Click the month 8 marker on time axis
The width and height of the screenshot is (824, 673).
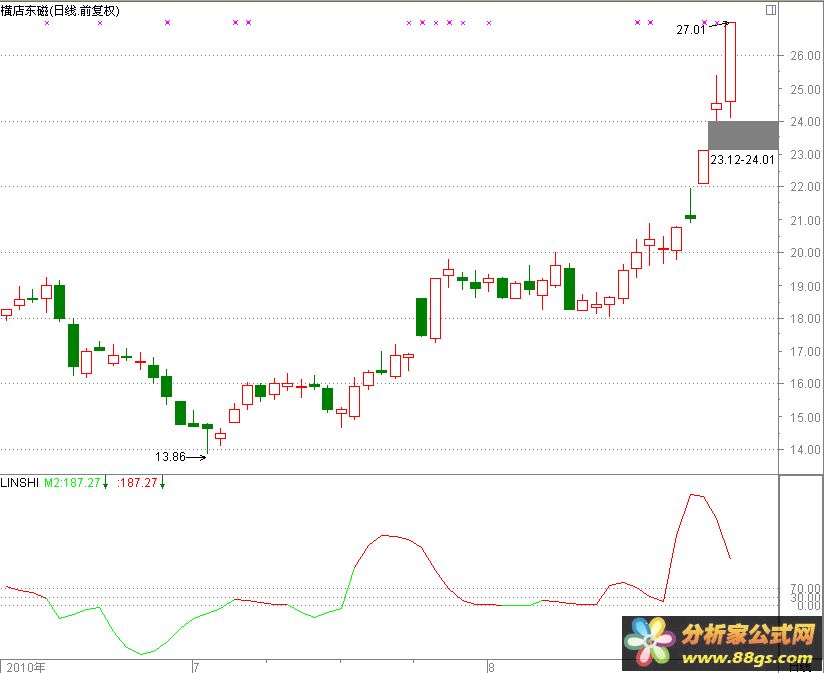click(x=491, y=667)
